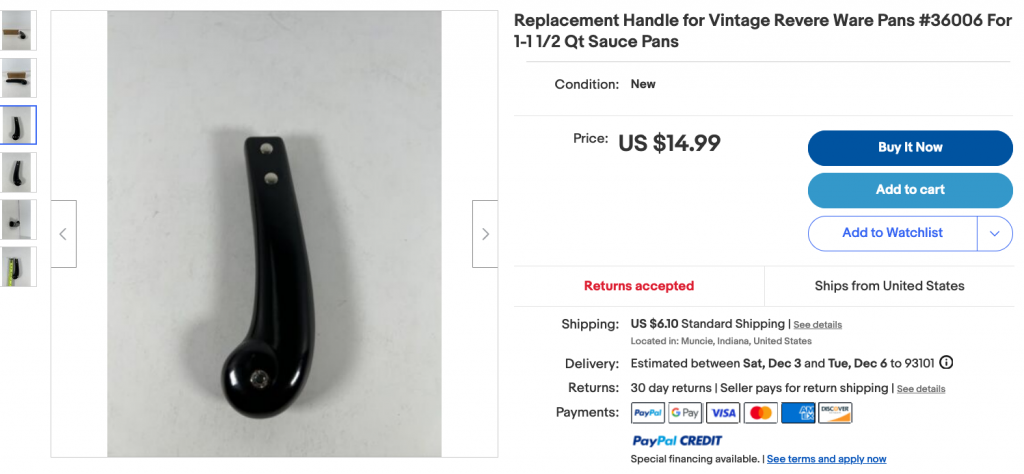Click the delivery info circle icon

946,362
